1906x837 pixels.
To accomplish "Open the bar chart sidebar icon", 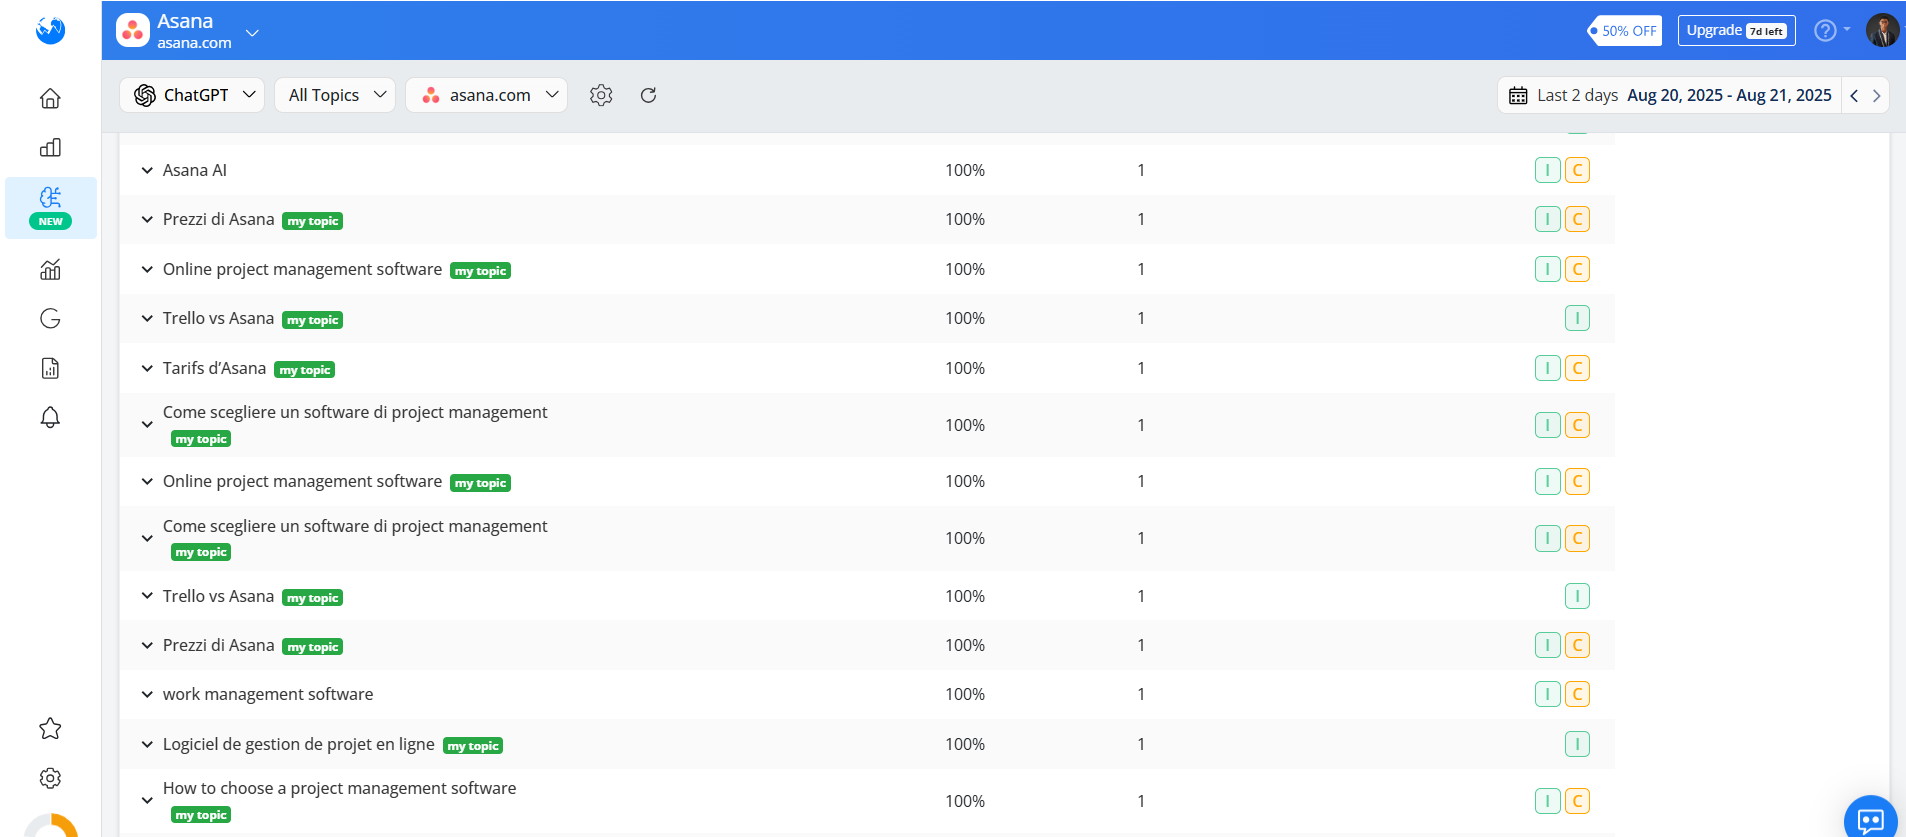I will coord(50,148).
